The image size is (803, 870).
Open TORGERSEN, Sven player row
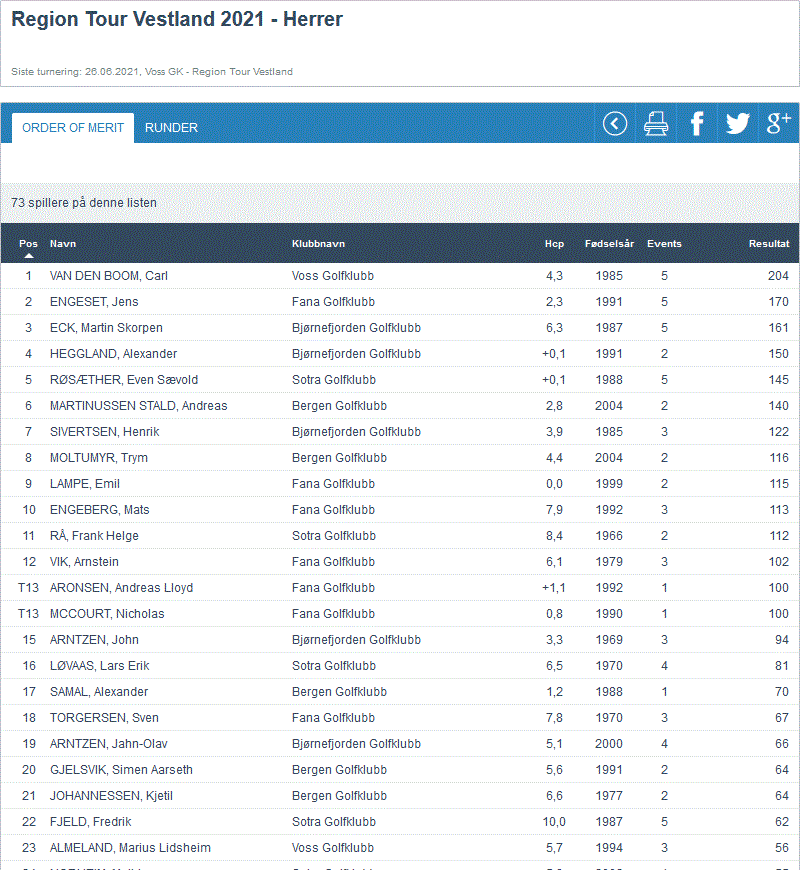tap(104, 718)
